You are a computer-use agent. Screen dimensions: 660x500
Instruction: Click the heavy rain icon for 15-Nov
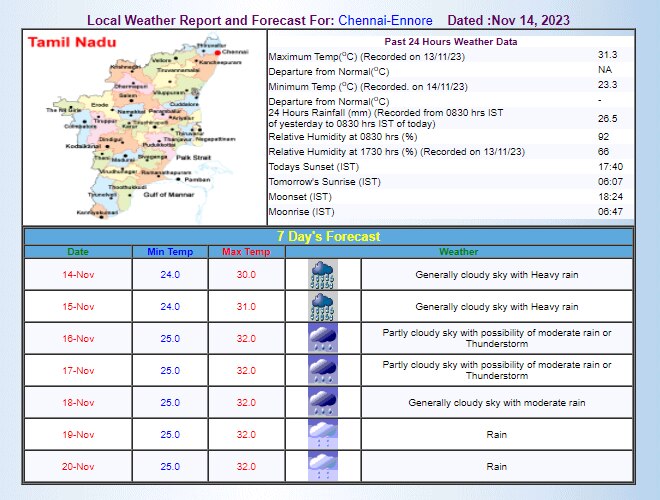click(322, 306)
